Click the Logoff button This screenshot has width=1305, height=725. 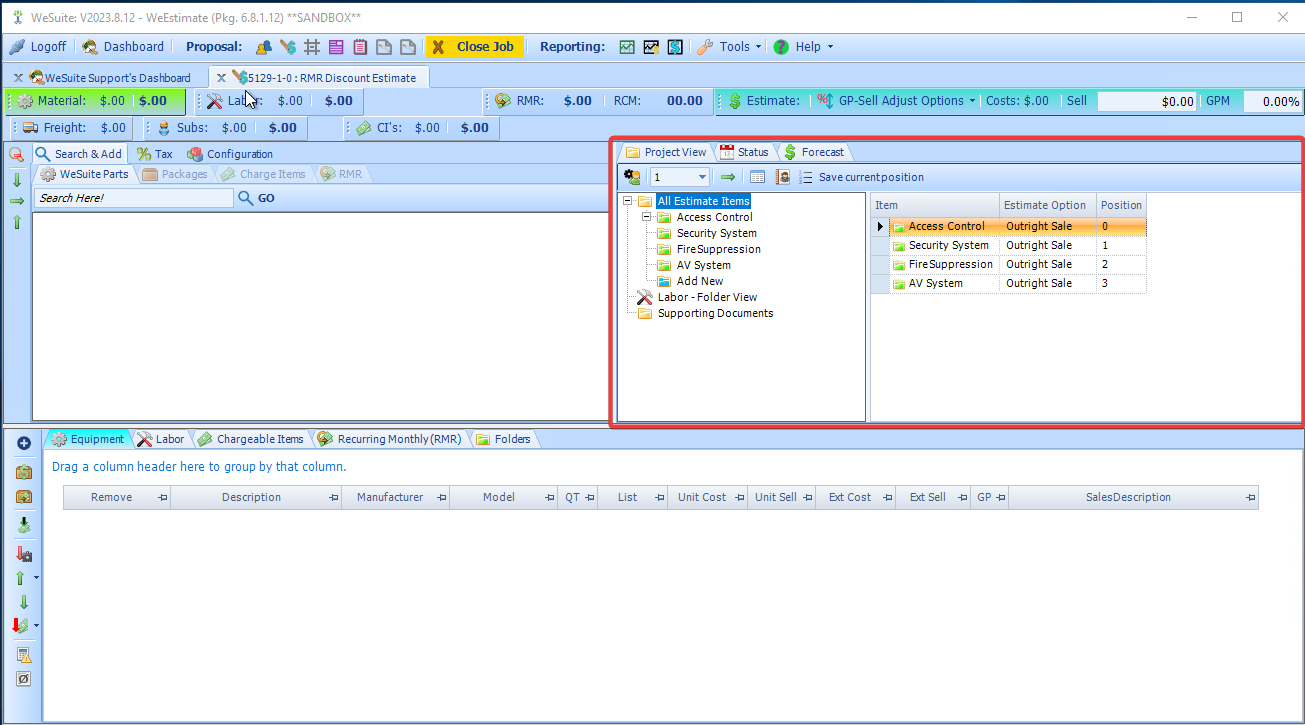click(x=38, y=47)
